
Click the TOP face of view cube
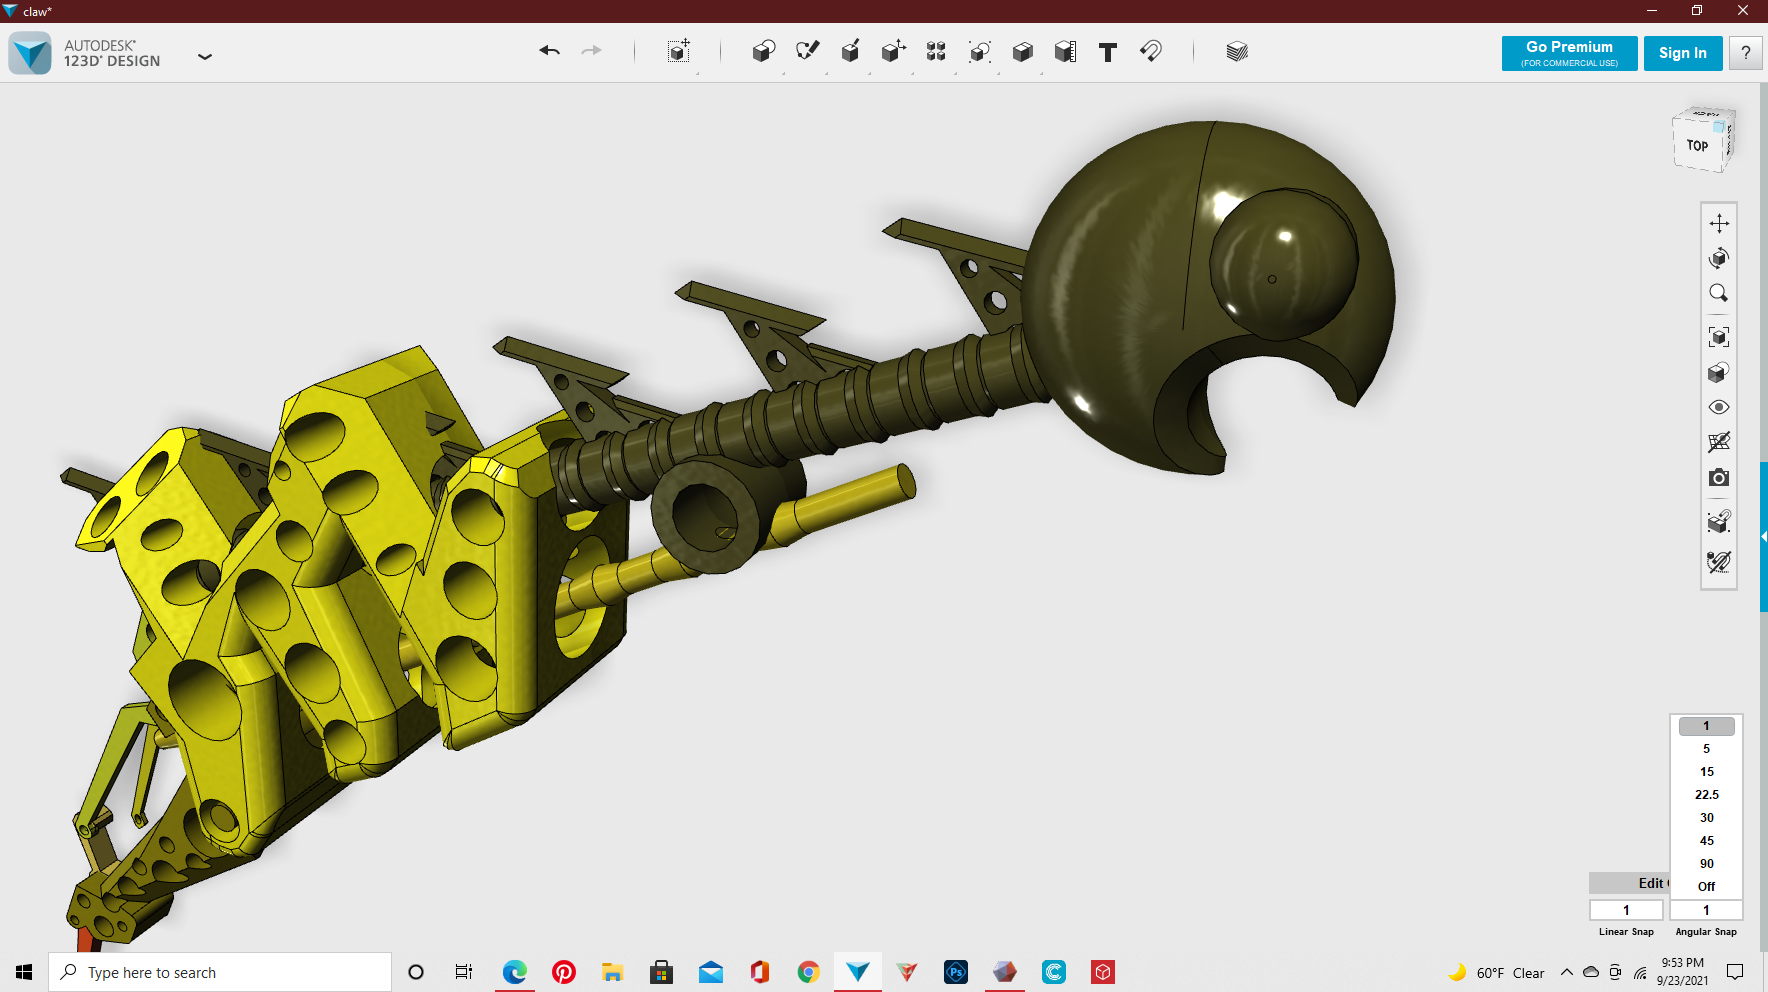(x=1697, y=146)
